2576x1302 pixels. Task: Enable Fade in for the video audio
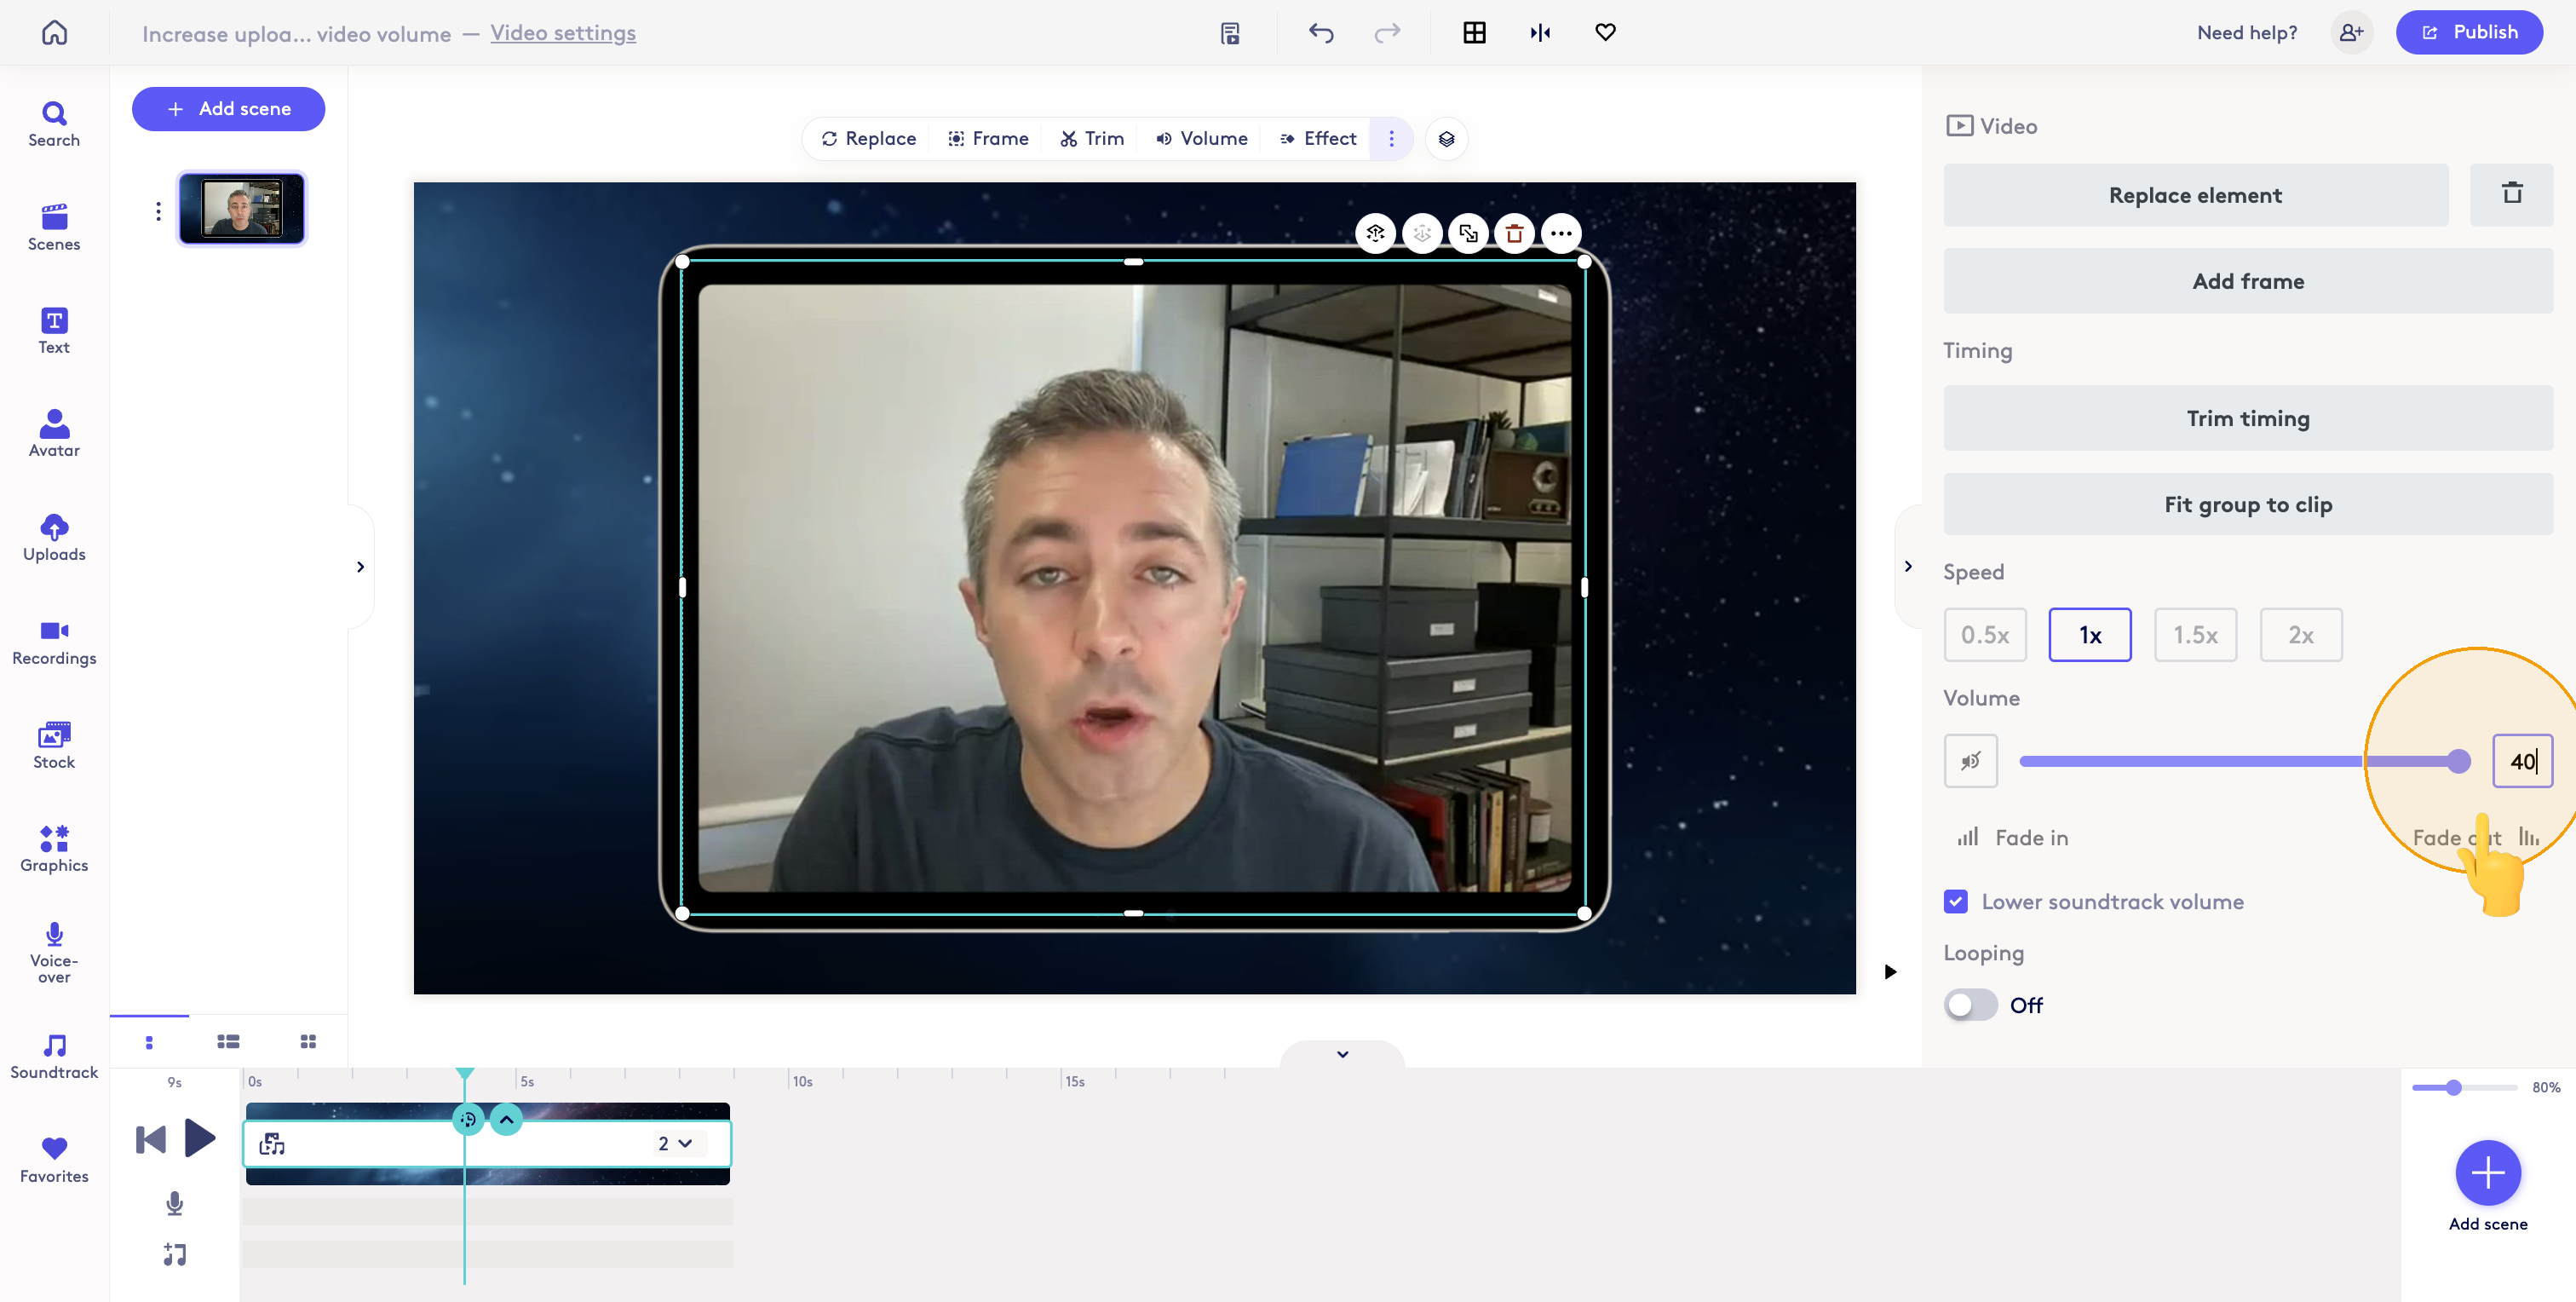tap(2013, 838)
